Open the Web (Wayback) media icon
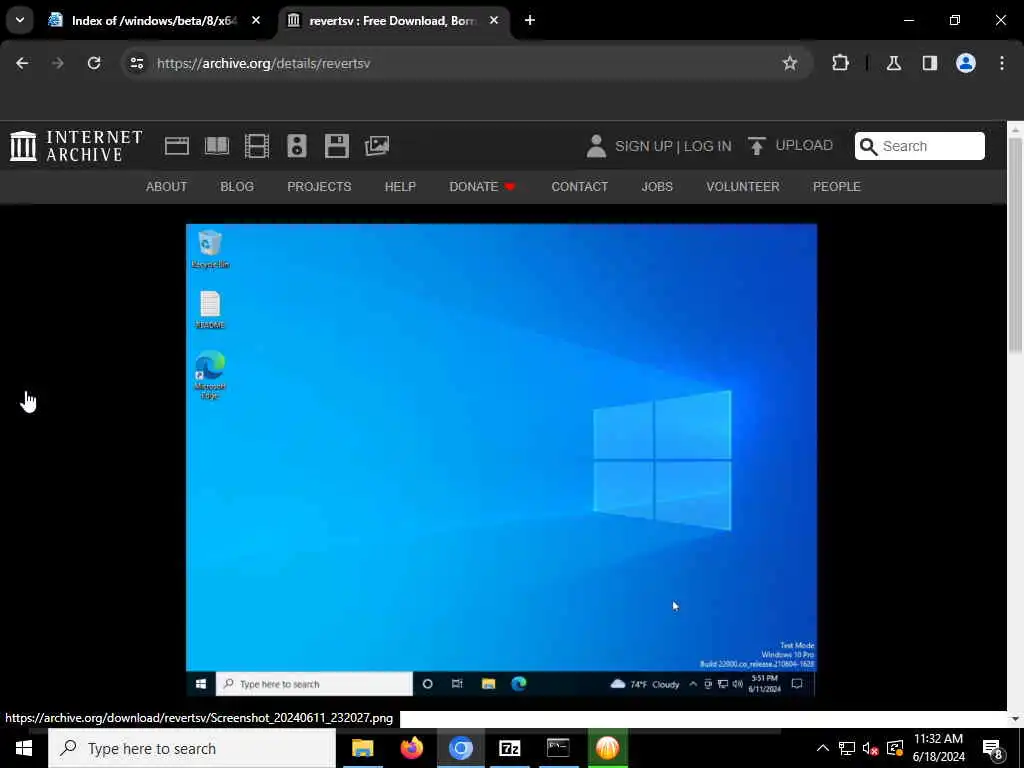Image resolution: width=1024 pixels, height=768 pixels. tap(176, 146)
